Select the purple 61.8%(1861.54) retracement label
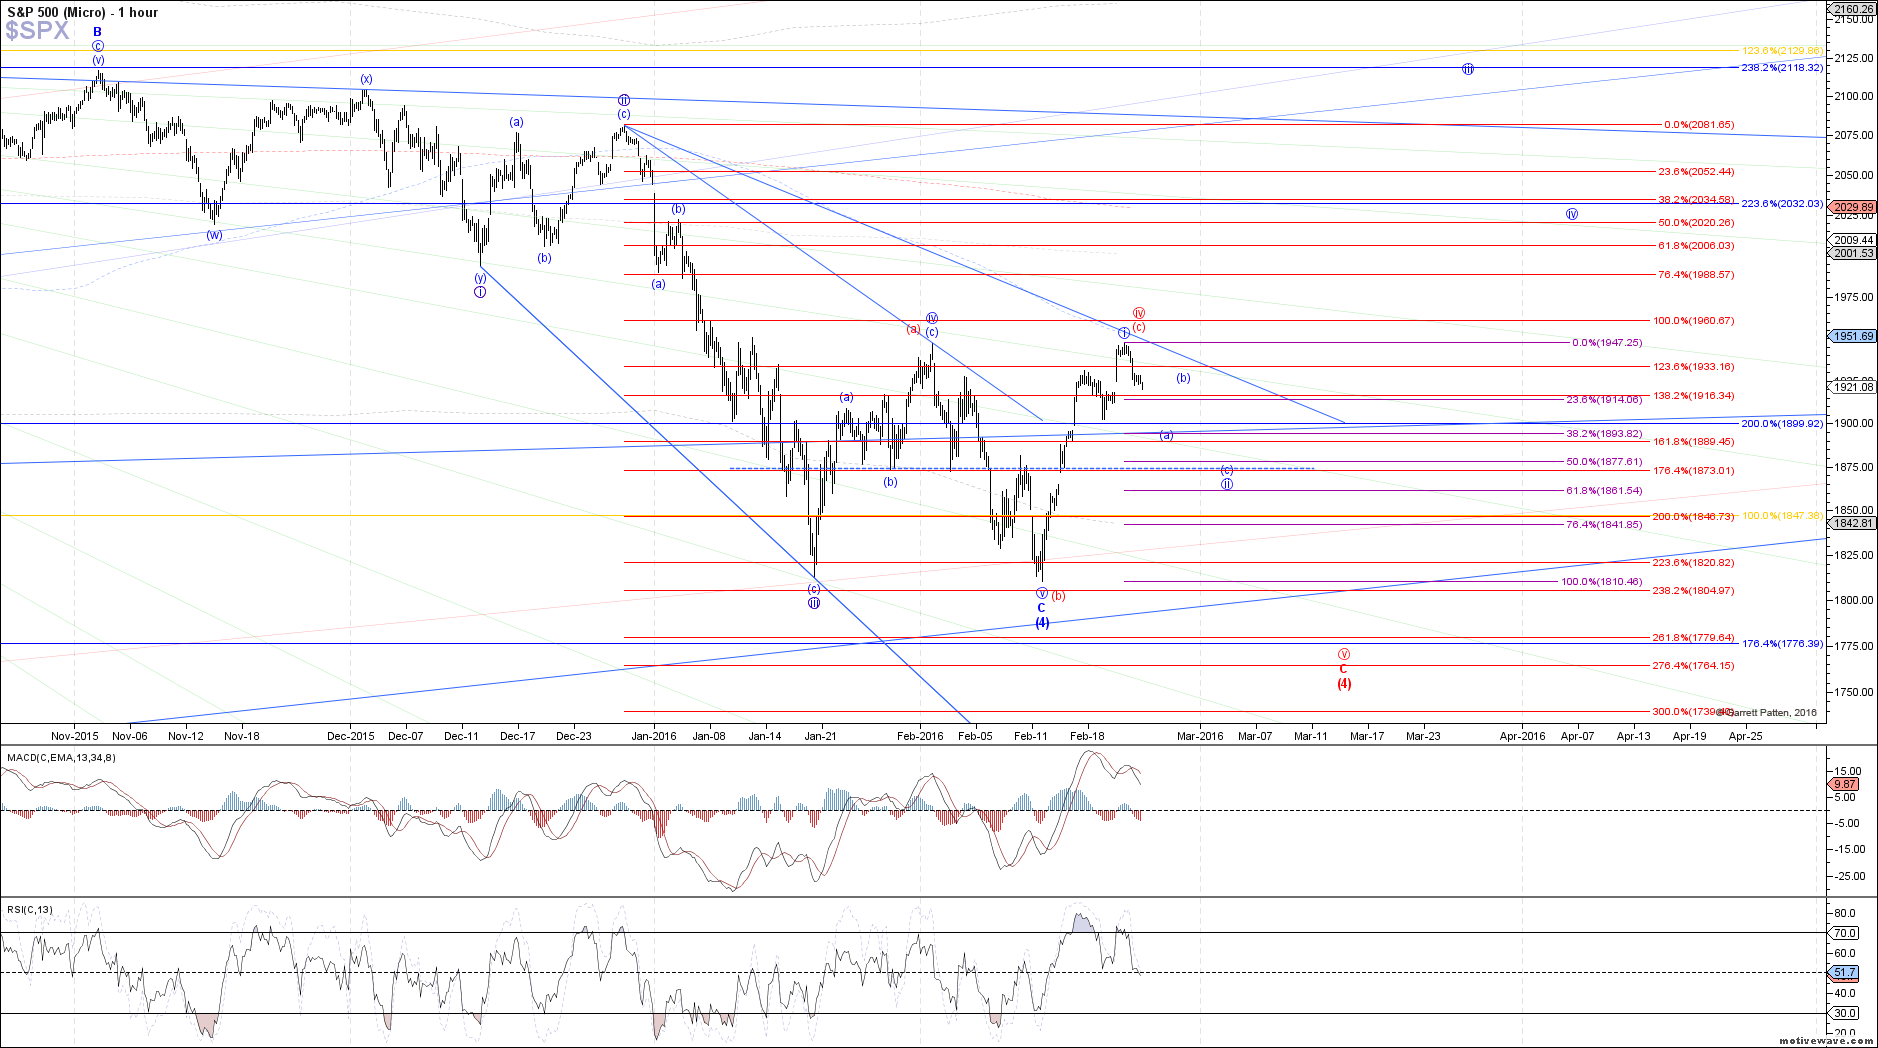The height and width of the screenshot is (1048, 1878). tap(1604, 491)
